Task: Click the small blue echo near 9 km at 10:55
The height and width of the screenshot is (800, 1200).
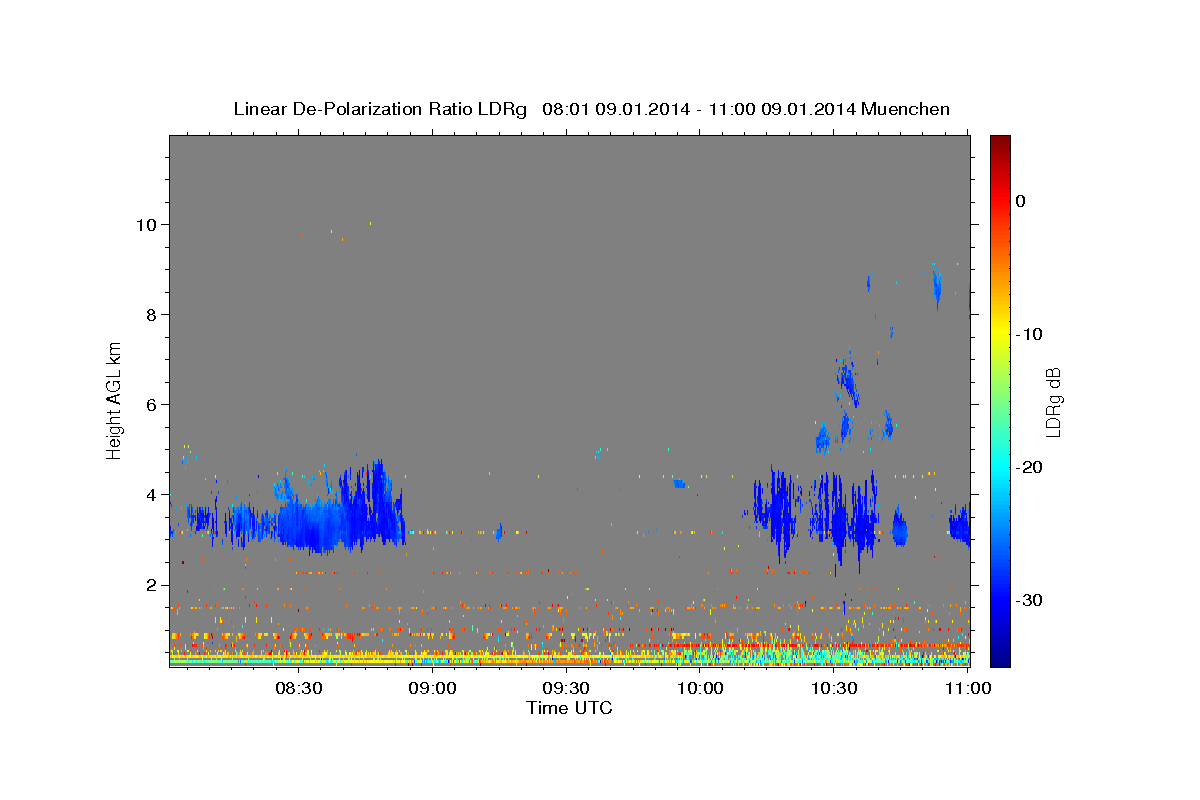Action: tap(937, 287)
